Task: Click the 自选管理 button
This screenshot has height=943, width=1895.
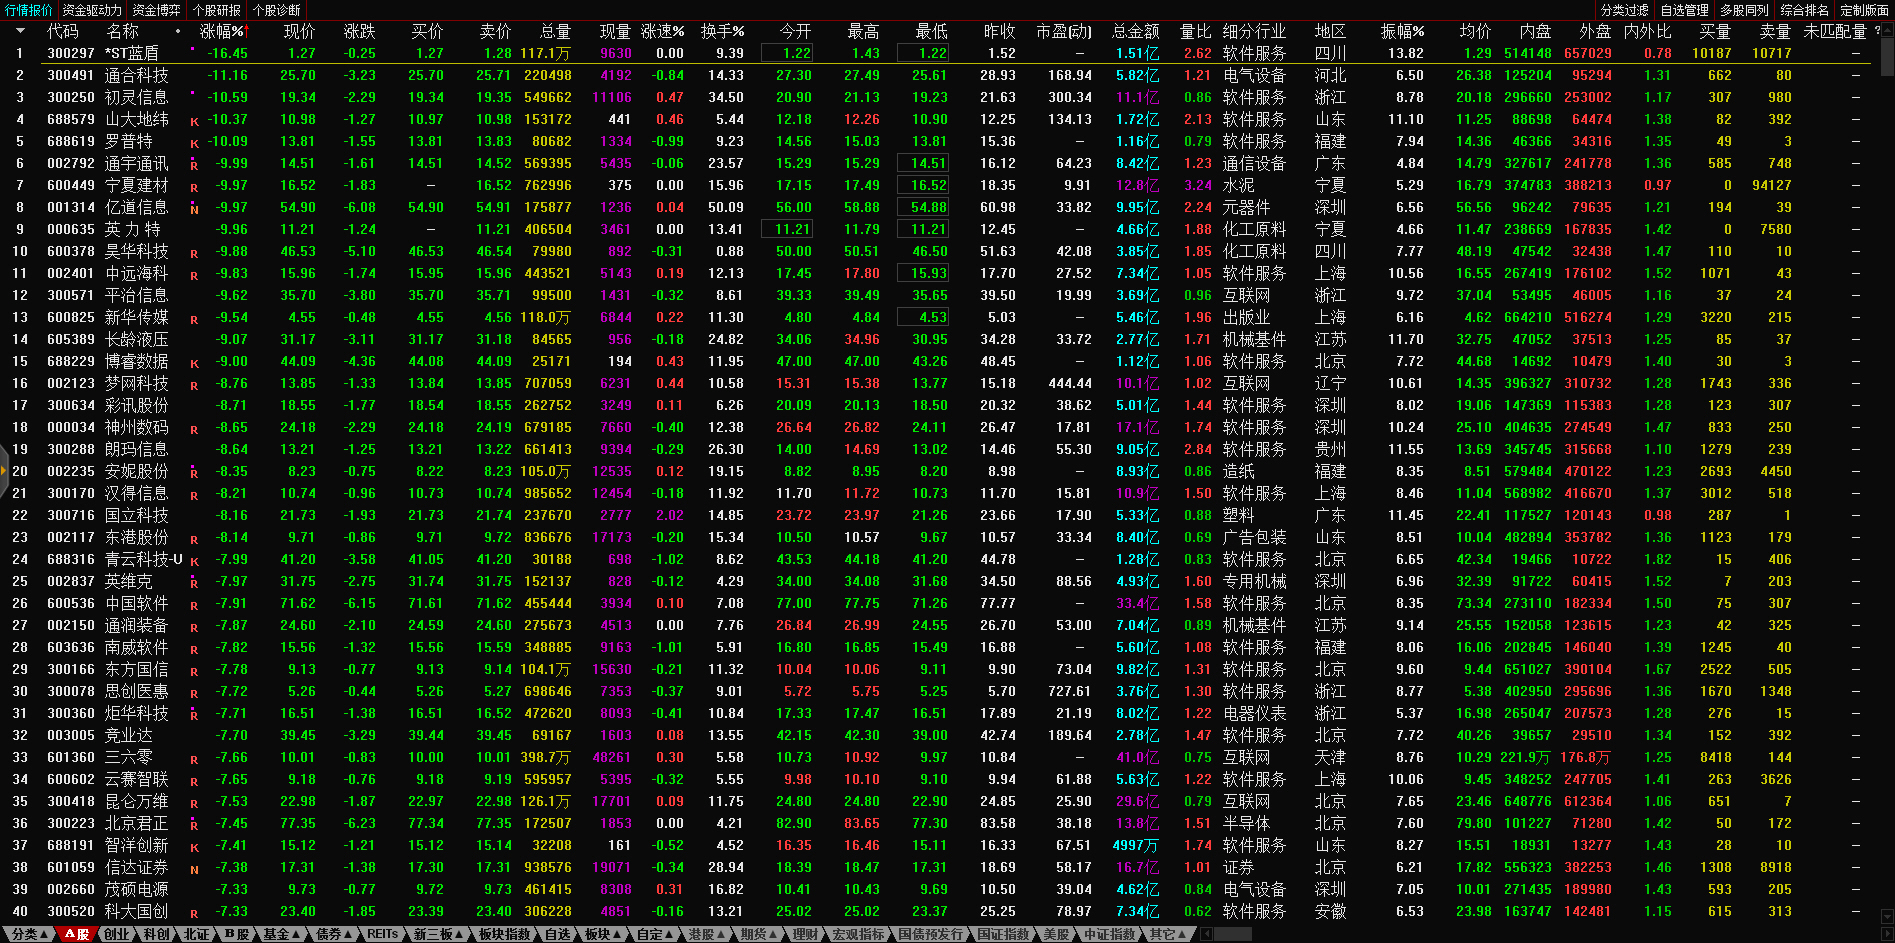Action: (x=1685, y=10)
